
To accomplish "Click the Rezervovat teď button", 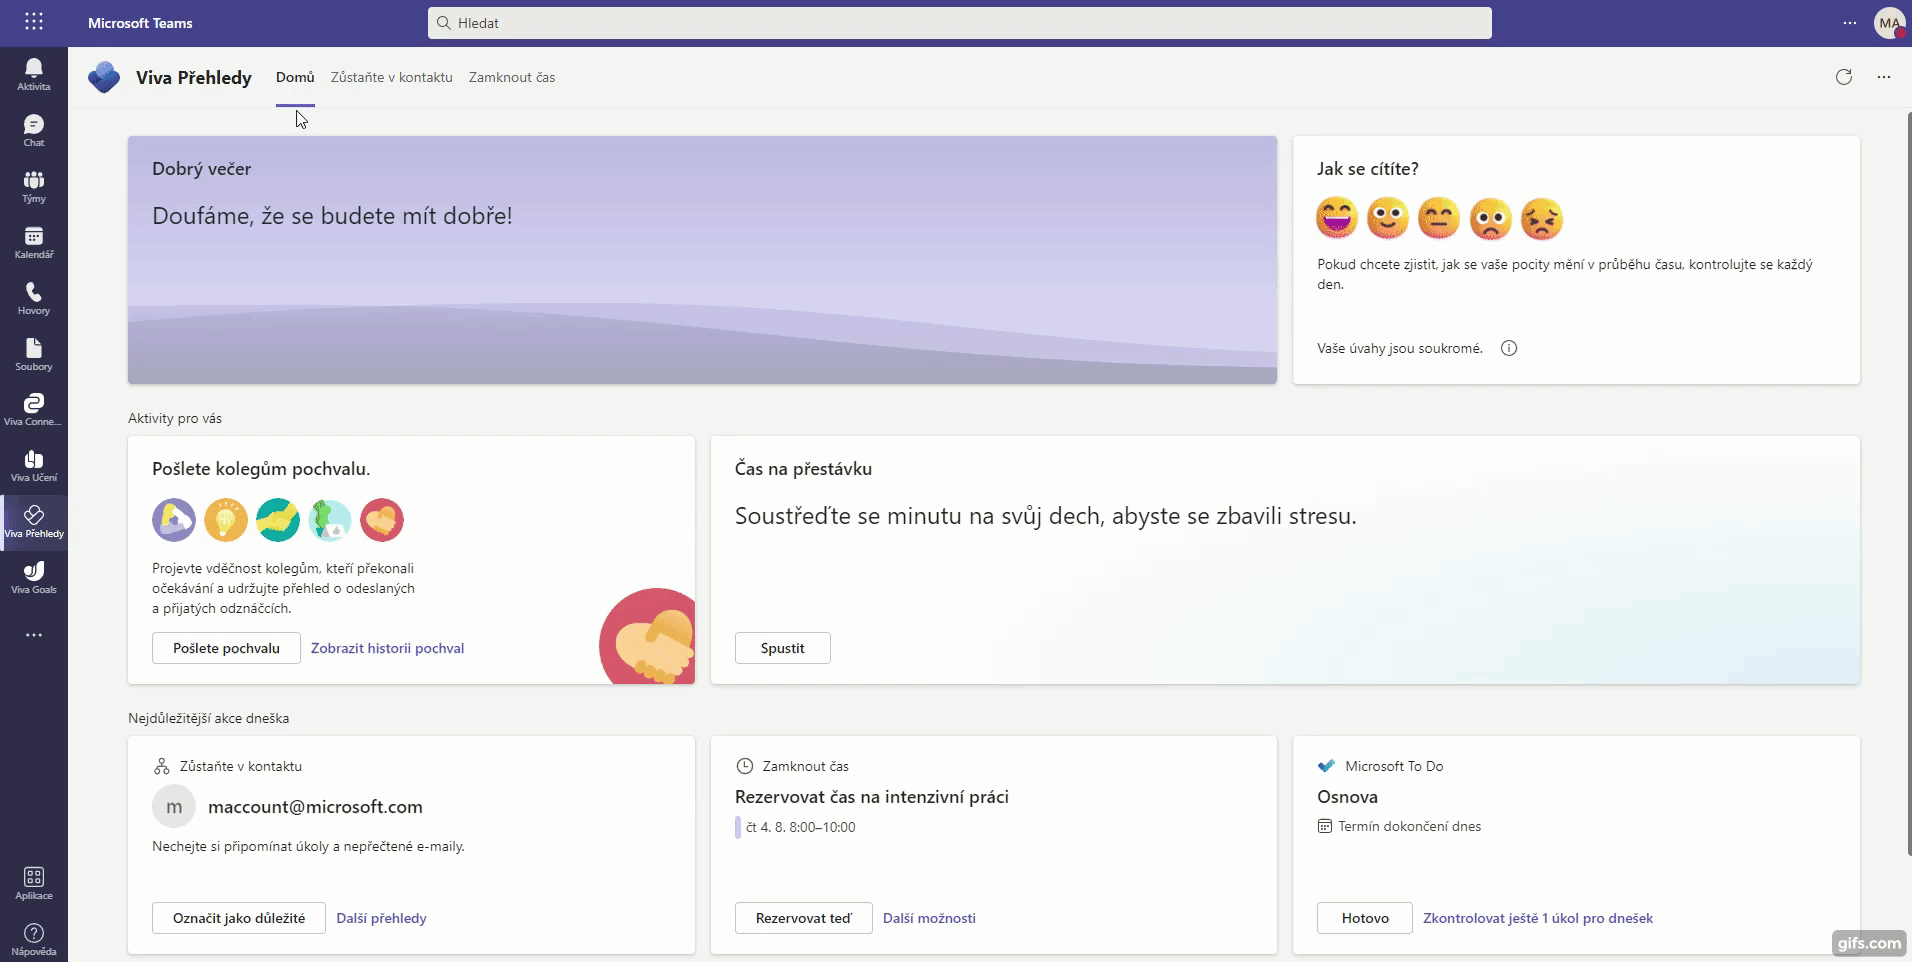I will click(x=804, y=918).
